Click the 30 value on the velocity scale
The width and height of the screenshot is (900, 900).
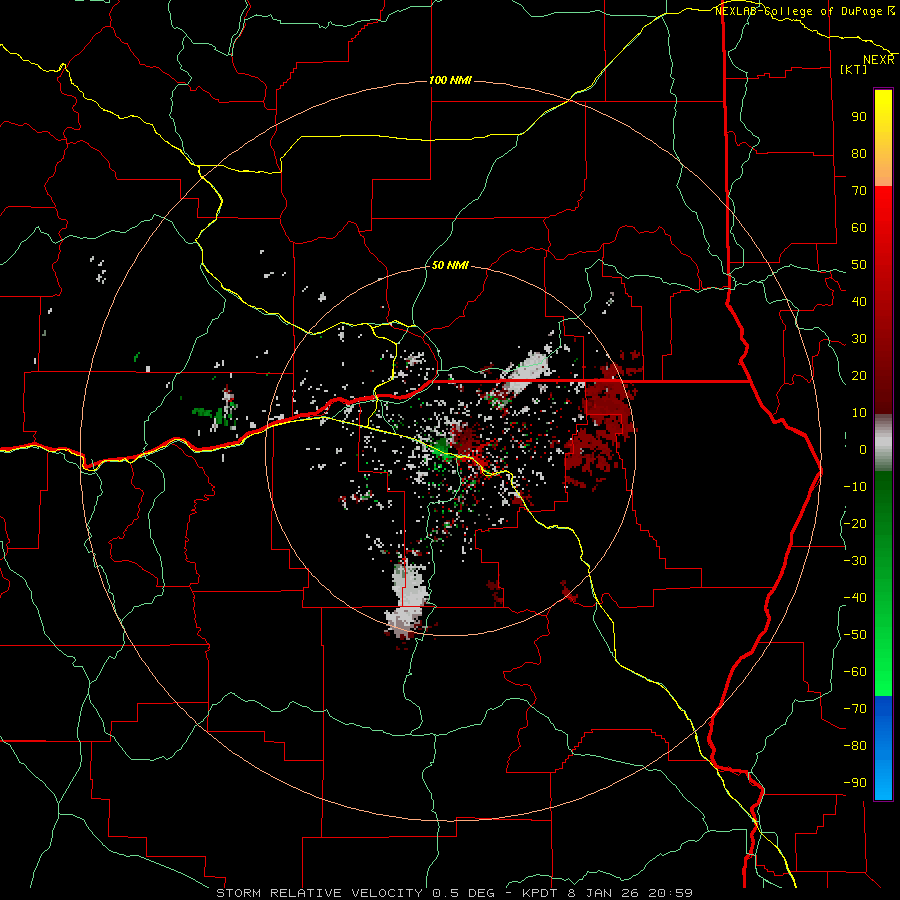pos(859,339)
